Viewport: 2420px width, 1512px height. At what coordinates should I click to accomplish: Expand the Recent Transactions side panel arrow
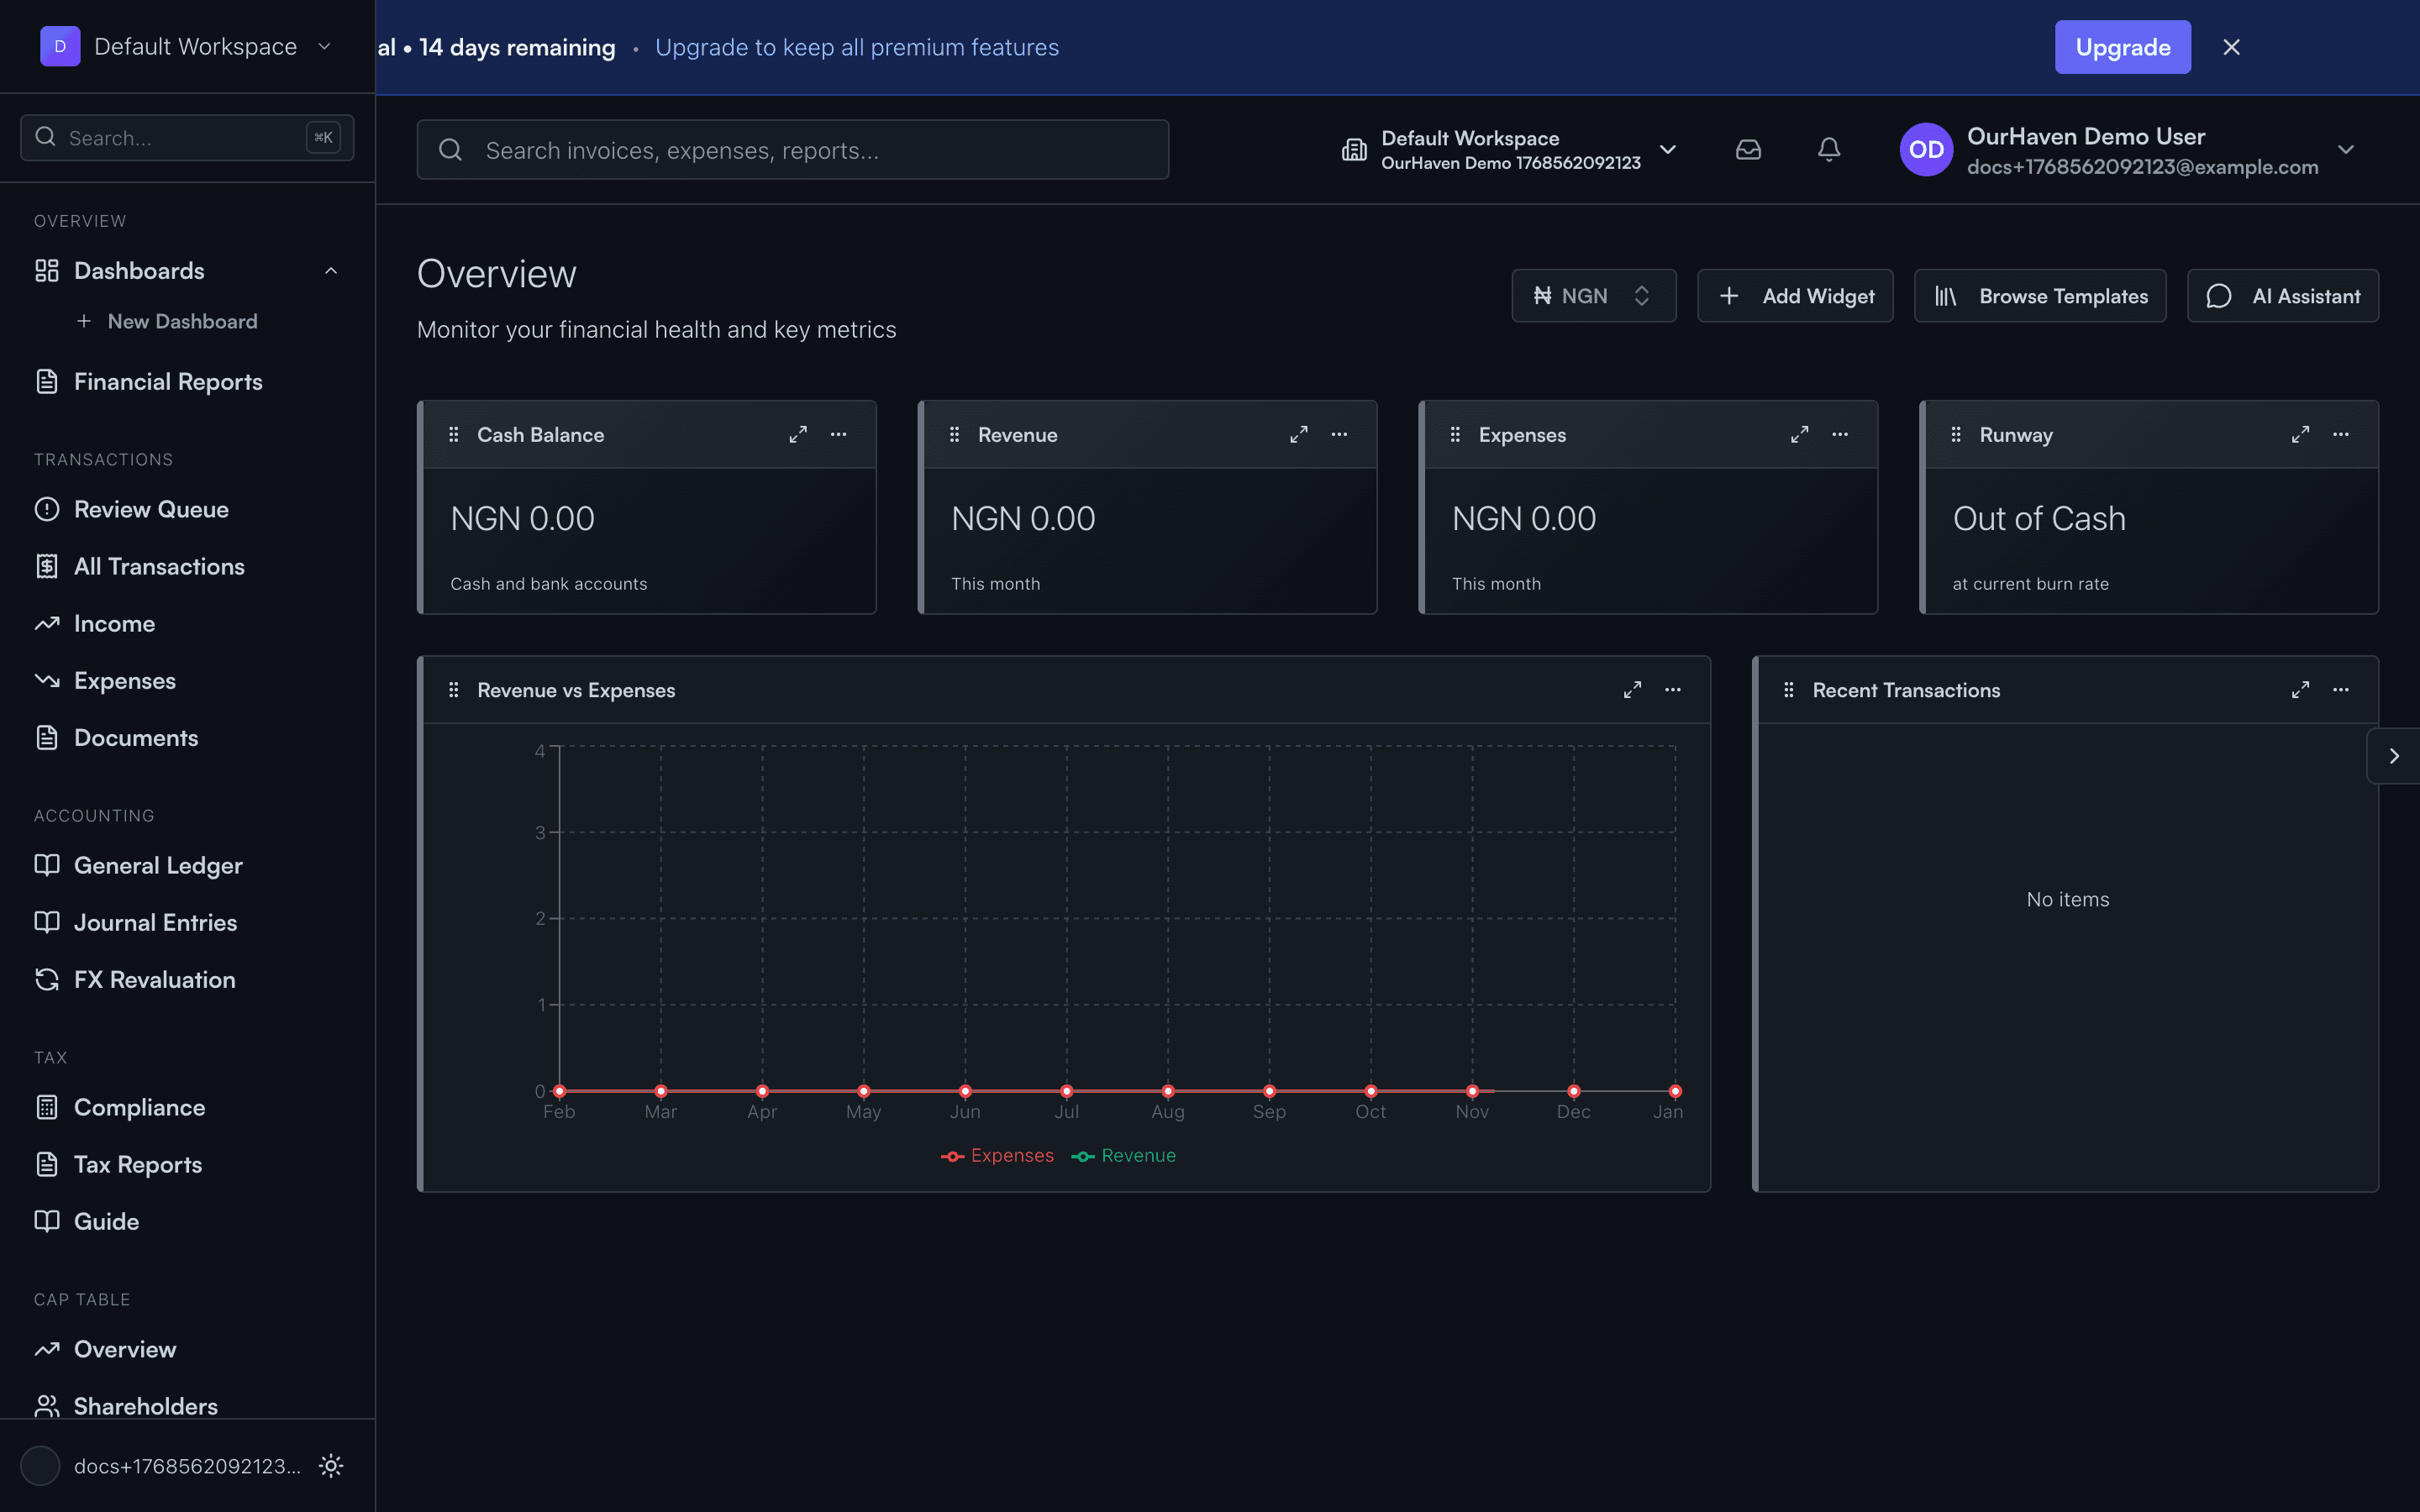(x=2394, y=755)
